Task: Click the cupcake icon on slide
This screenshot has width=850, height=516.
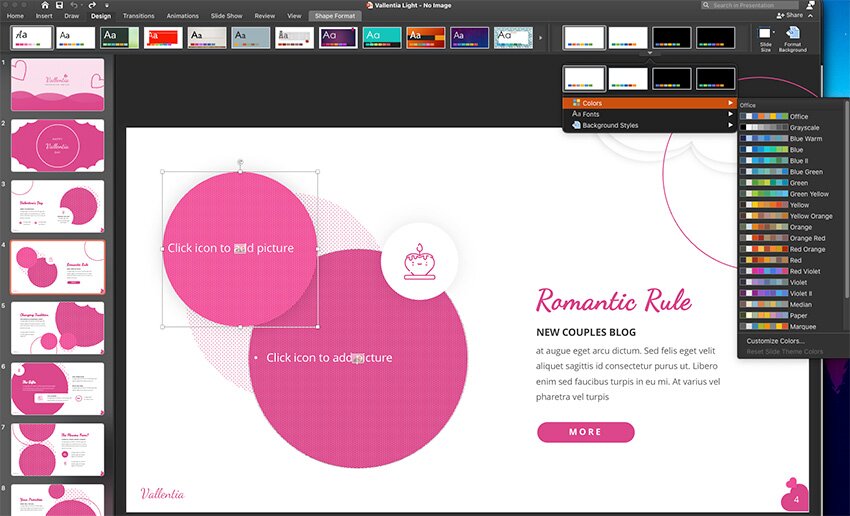Action: tap(419, 261)
